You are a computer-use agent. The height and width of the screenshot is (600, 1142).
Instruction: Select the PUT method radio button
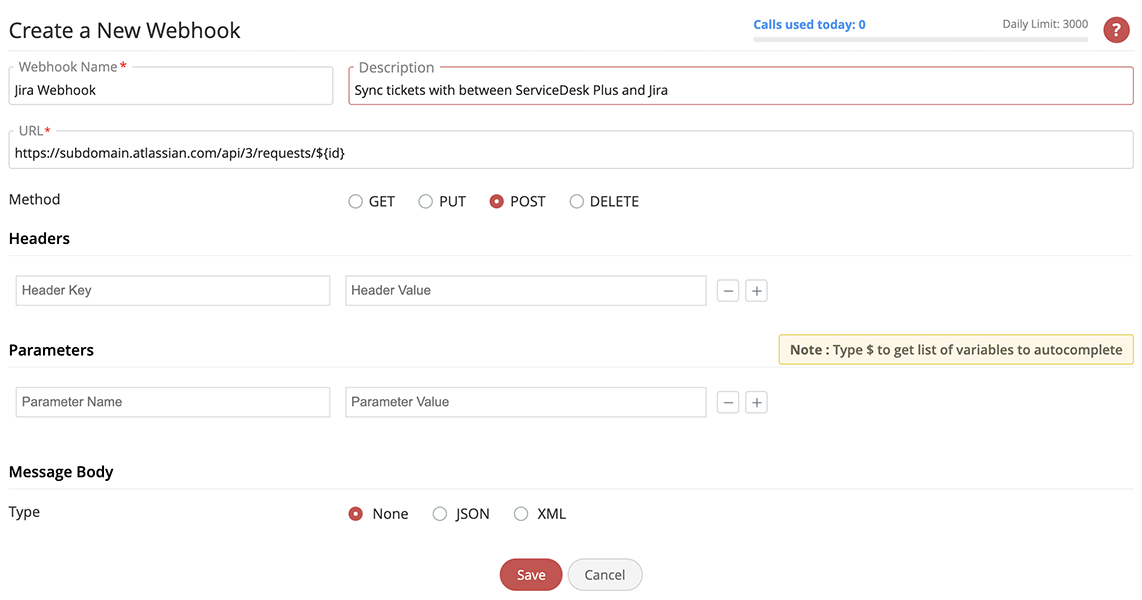(x=425, y=202)
